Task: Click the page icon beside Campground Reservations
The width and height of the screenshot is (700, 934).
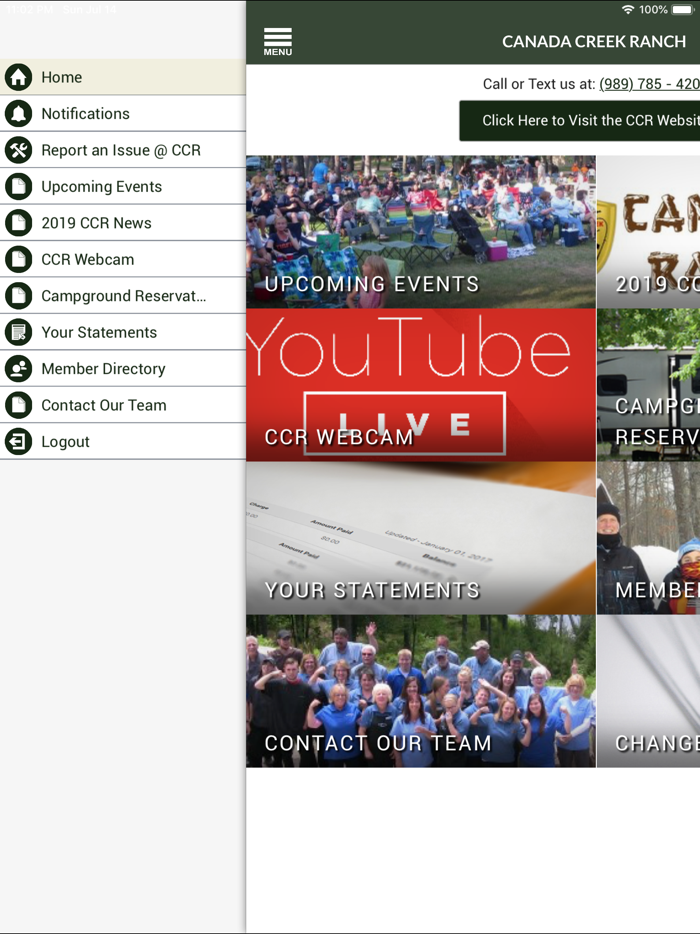Action: pyautogui.click(x=18, y=295)
